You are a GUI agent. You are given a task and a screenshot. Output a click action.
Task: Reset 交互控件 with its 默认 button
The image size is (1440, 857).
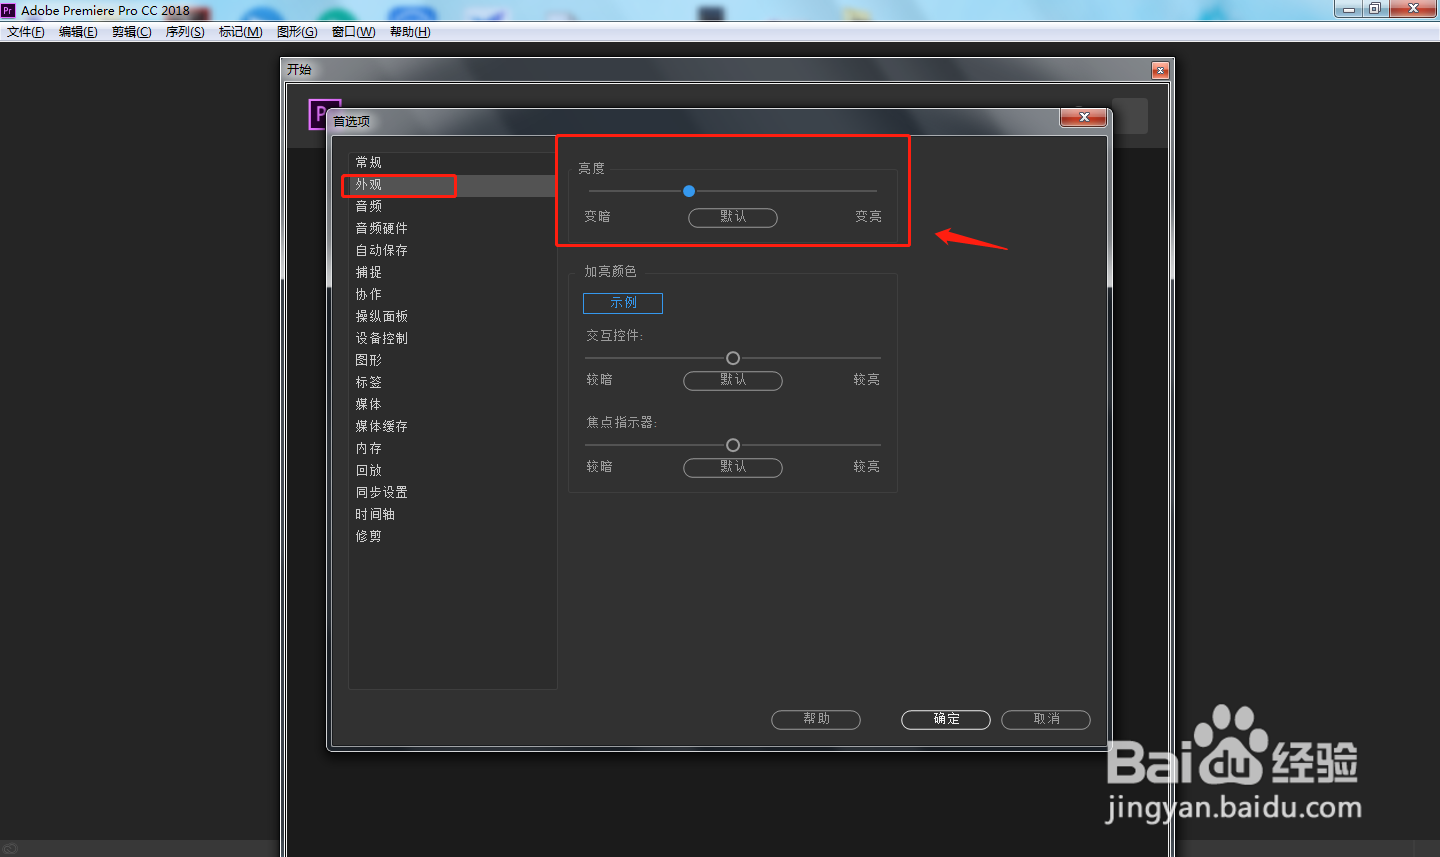(x=733, y=380)
